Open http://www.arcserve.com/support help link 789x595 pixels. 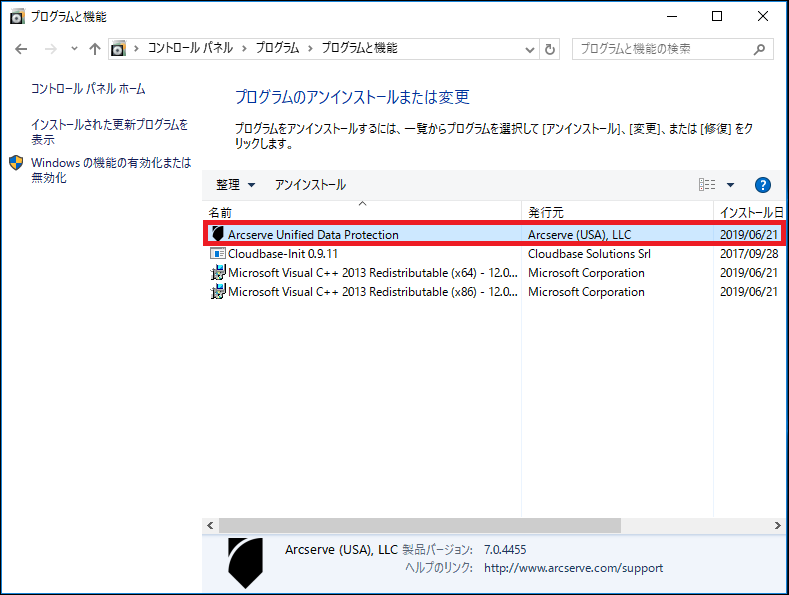(574, 568)
